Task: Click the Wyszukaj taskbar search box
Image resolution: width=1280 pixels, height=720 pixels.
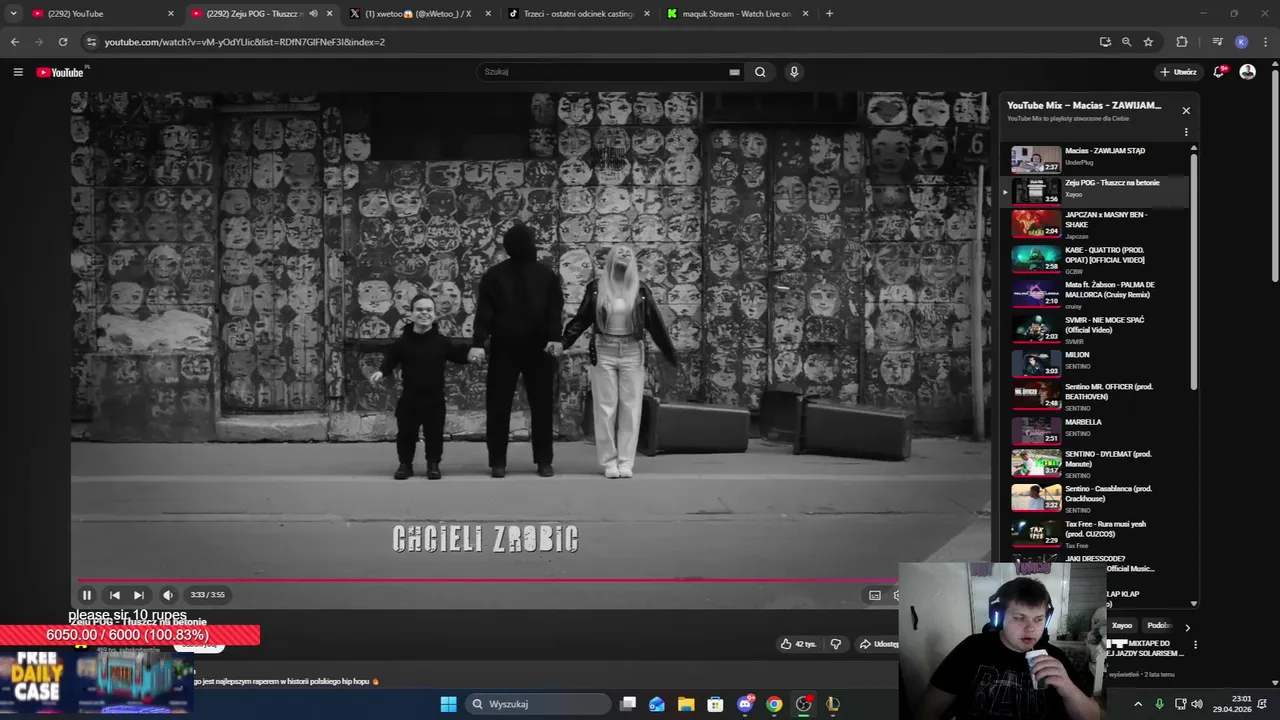Action: (x=538, y=704)
